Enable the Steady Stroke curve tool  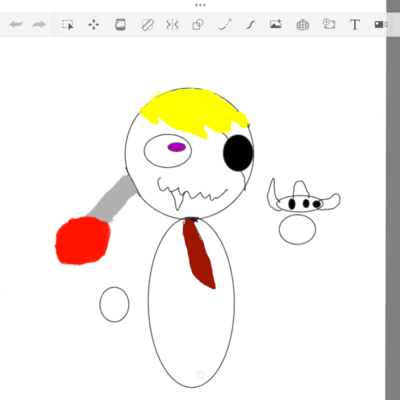coord(251,25)
